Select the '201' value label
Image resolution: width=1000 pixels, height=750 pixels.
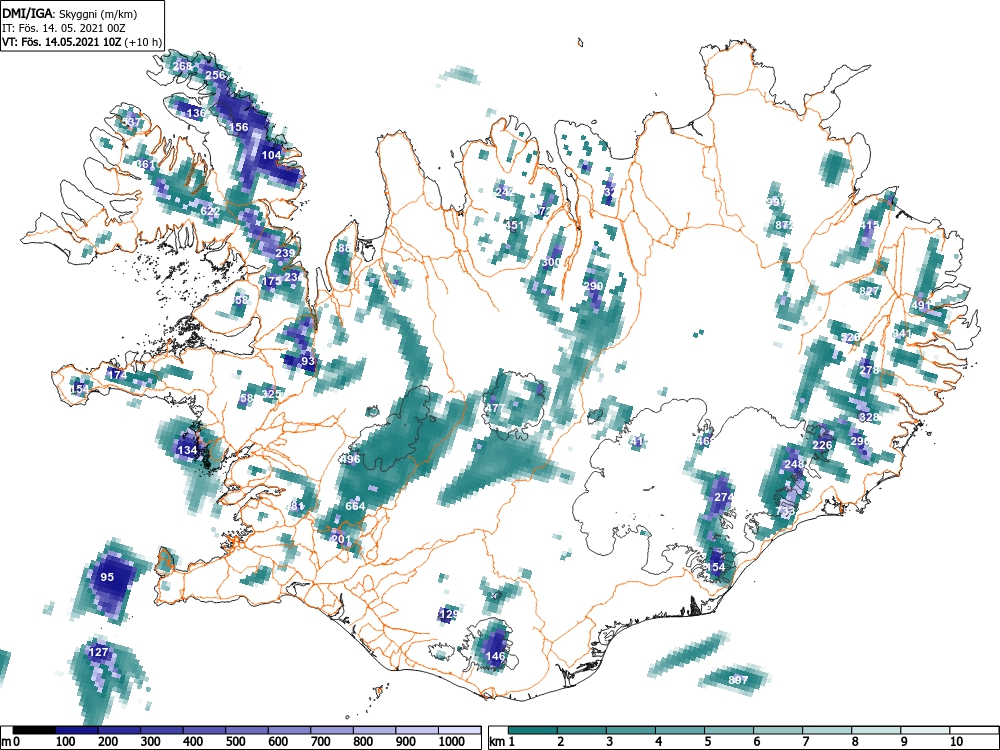point(342,540)
